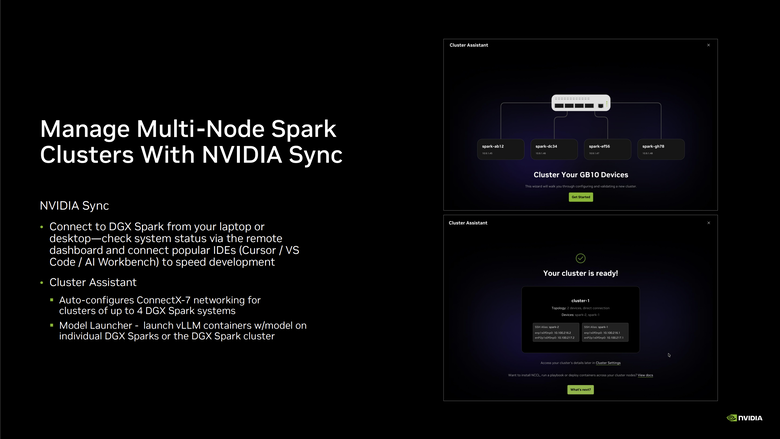
Task: Click the Cluster Your GB10 Devices heading
Action: [x=581, y=175]
